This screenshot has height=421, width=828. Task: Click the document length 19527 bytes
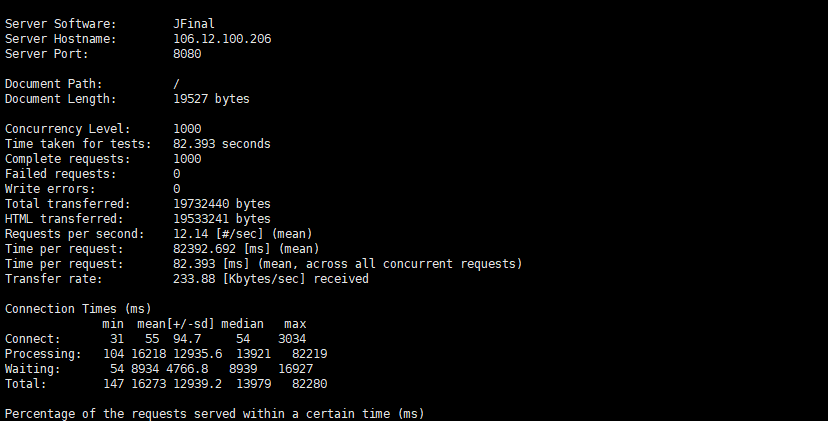tap(211, 99)
